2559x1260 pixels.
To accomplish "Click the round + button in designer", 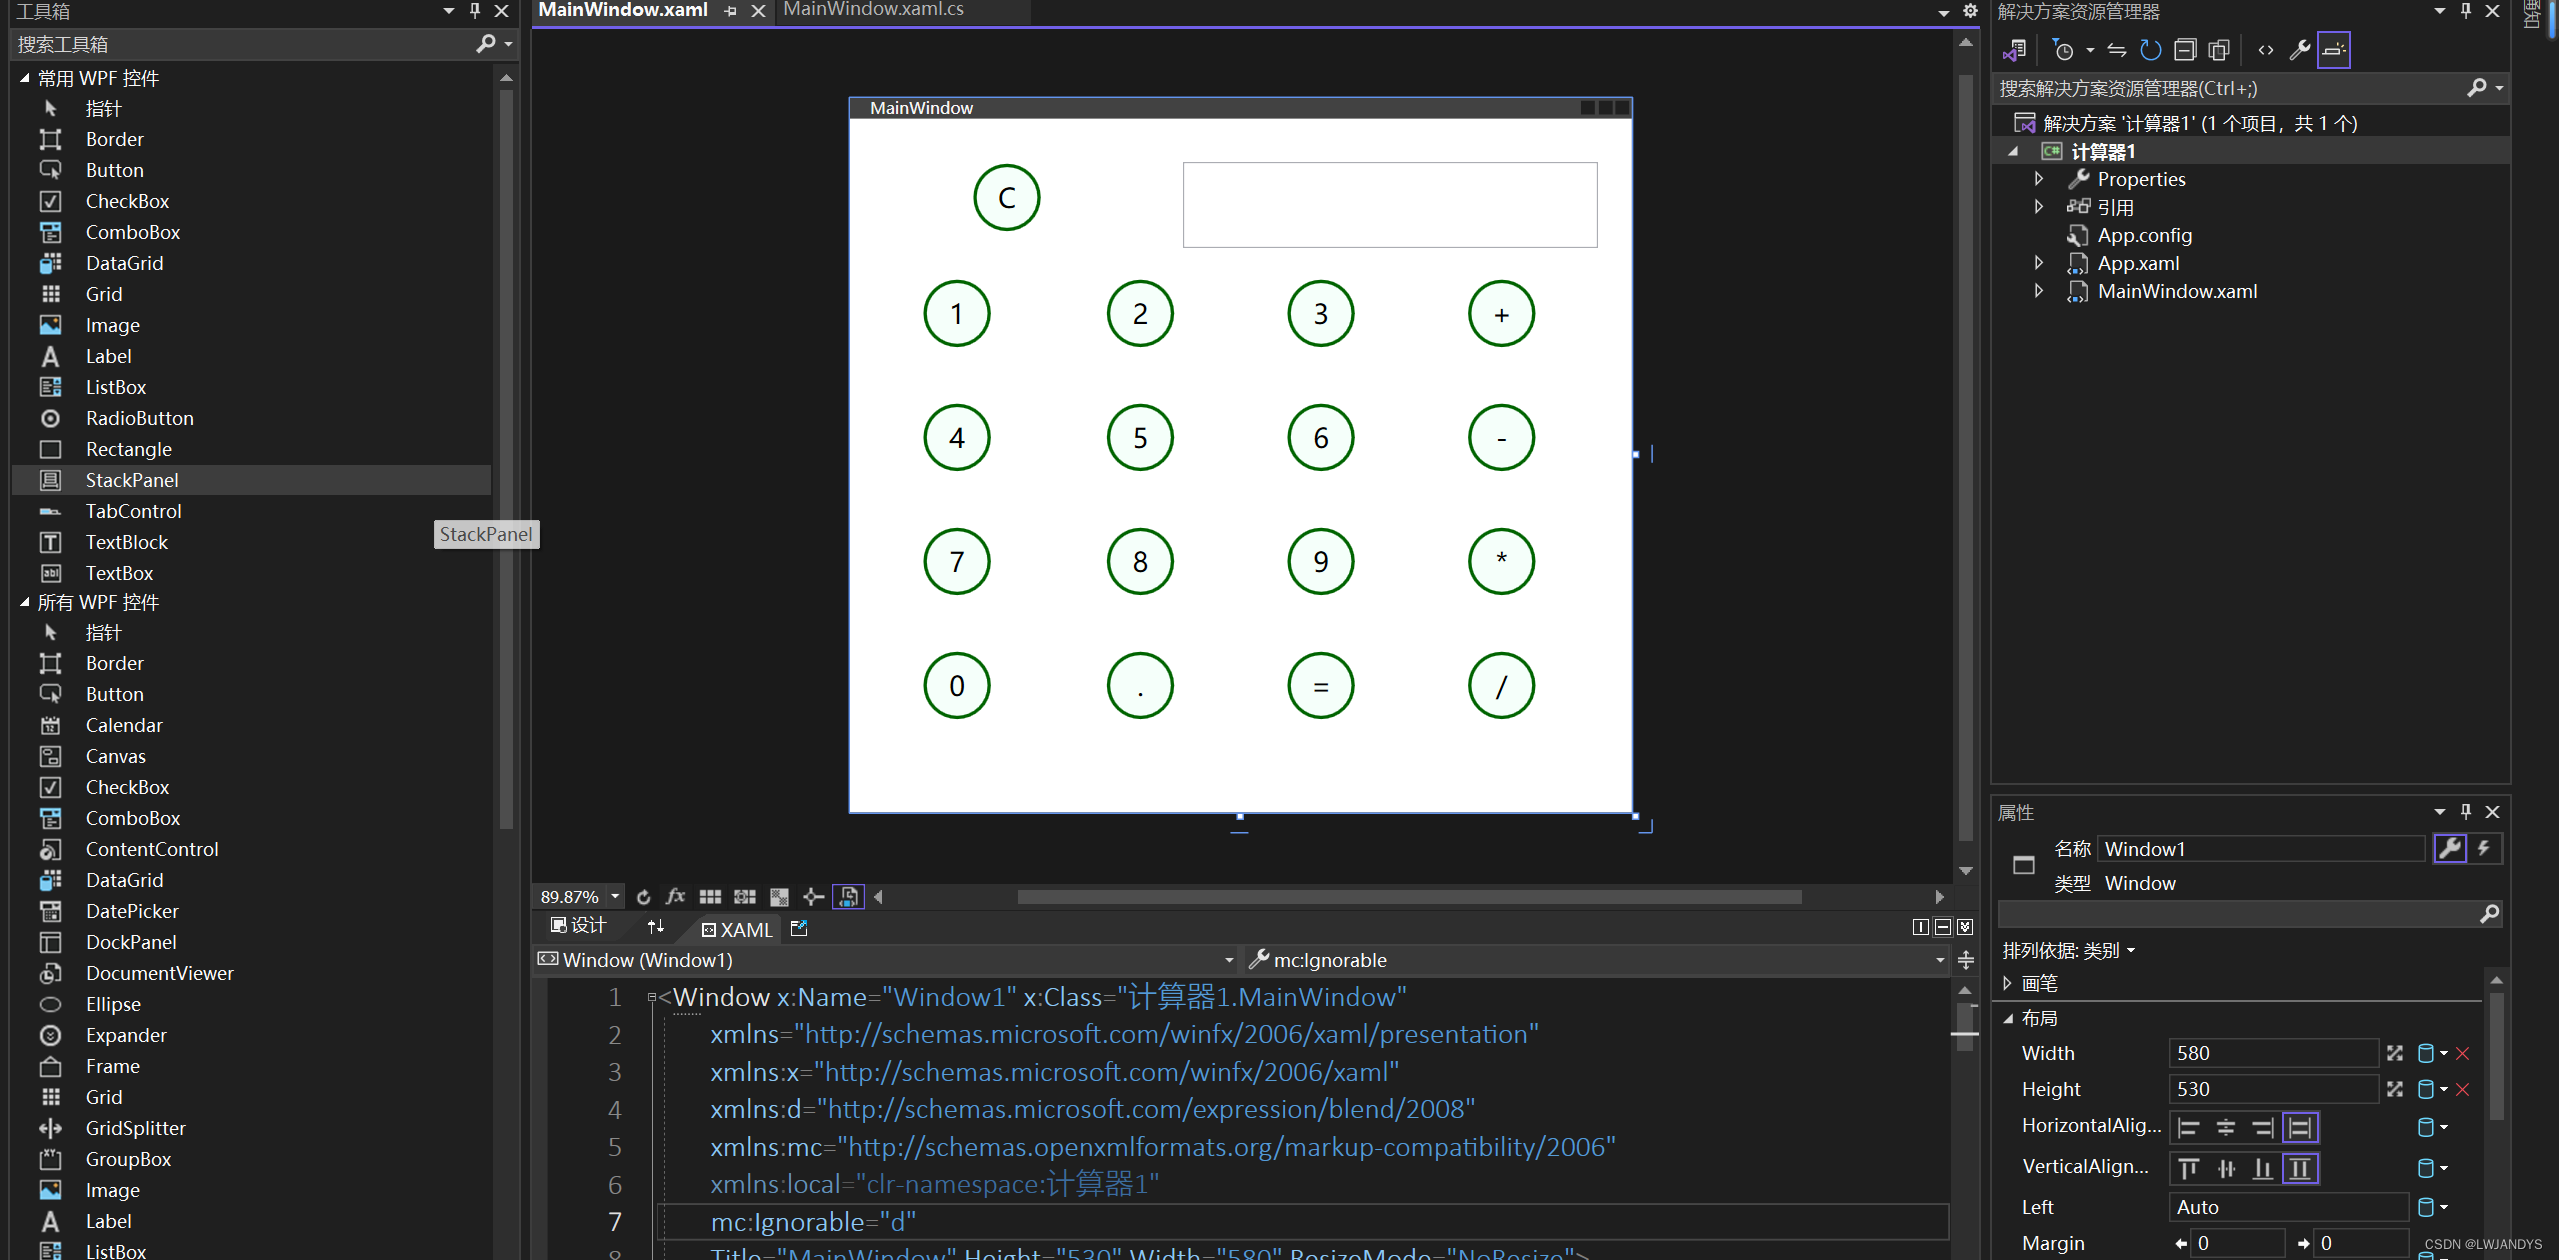I will click(1501, 313).
